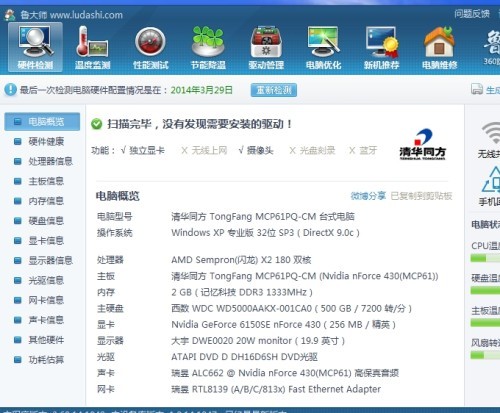500x413 pixels.
Task: Click the 电脑型号 TongFang MCP61PQ-CM 台式电脑 value
Action: pos(263,217)
